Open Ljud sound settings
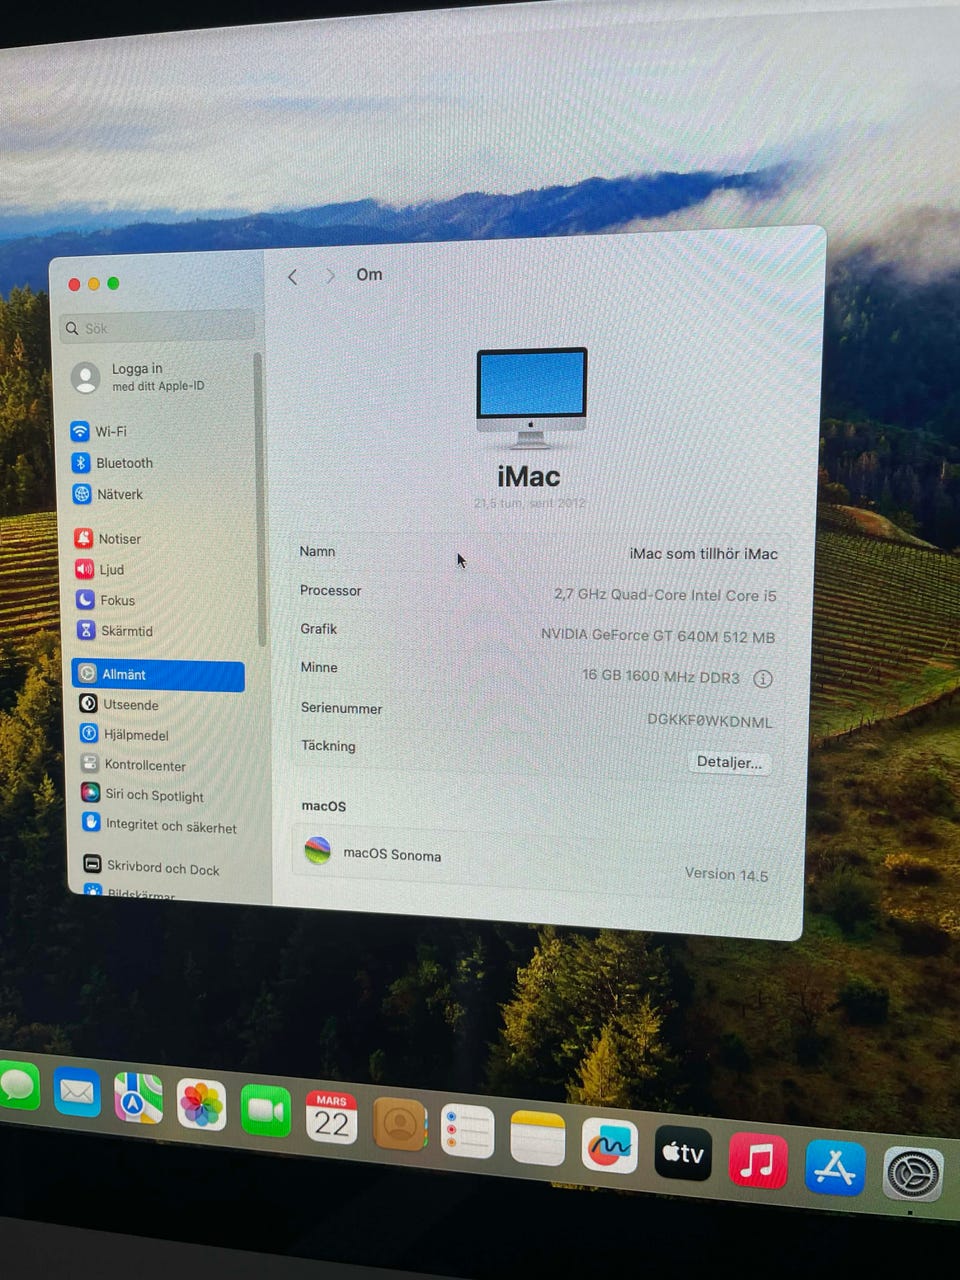This screenshot has width=960, height=1280. coord(100,569)
